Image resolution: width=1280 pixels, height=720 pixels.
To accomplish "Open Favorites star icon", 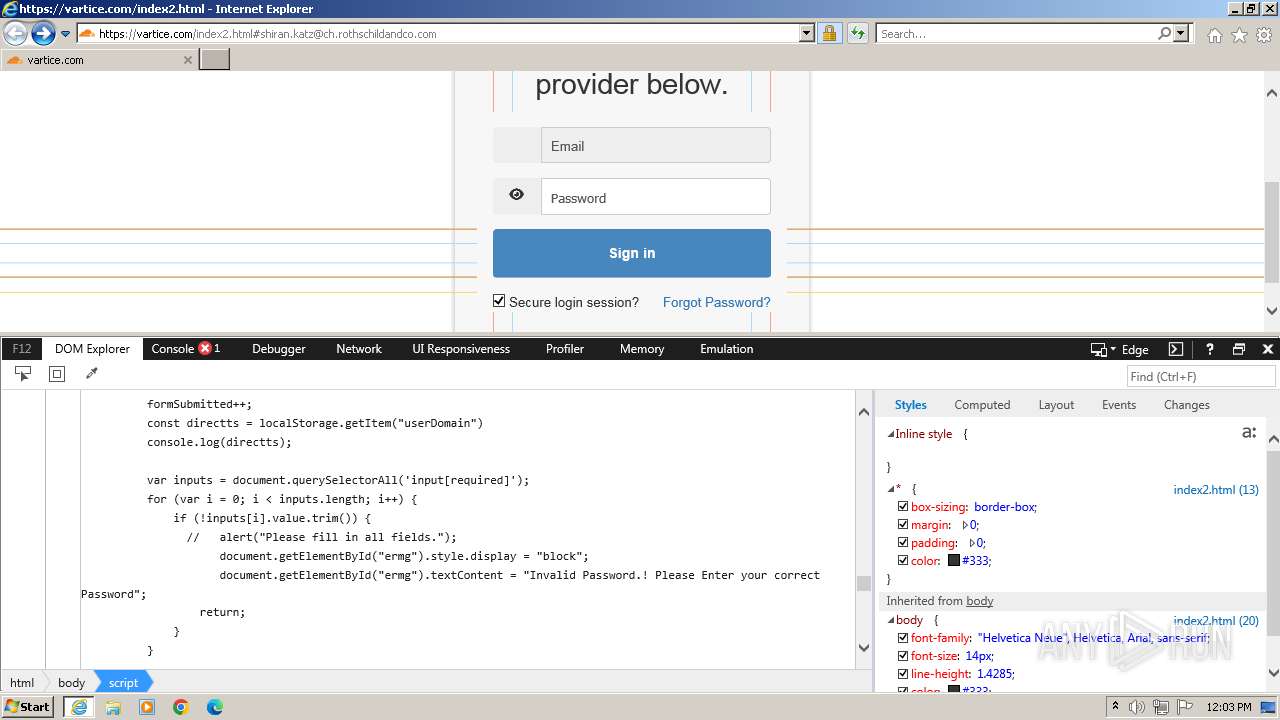I will pyautogui.click(x=1239, y=35).
